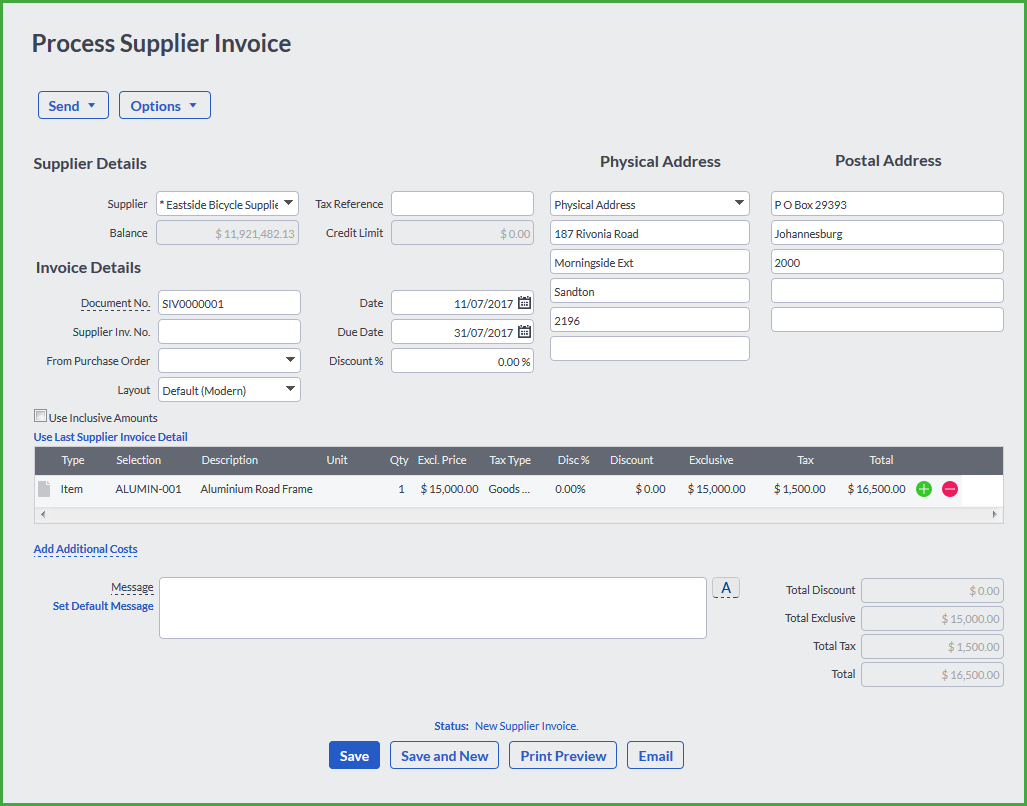Image resolution: width=1027 pixels, height=806 pixels.
Task: Toggle Use Inclusive Amounts checkbox
Action: pyautogui.click(x=41, y=416)
